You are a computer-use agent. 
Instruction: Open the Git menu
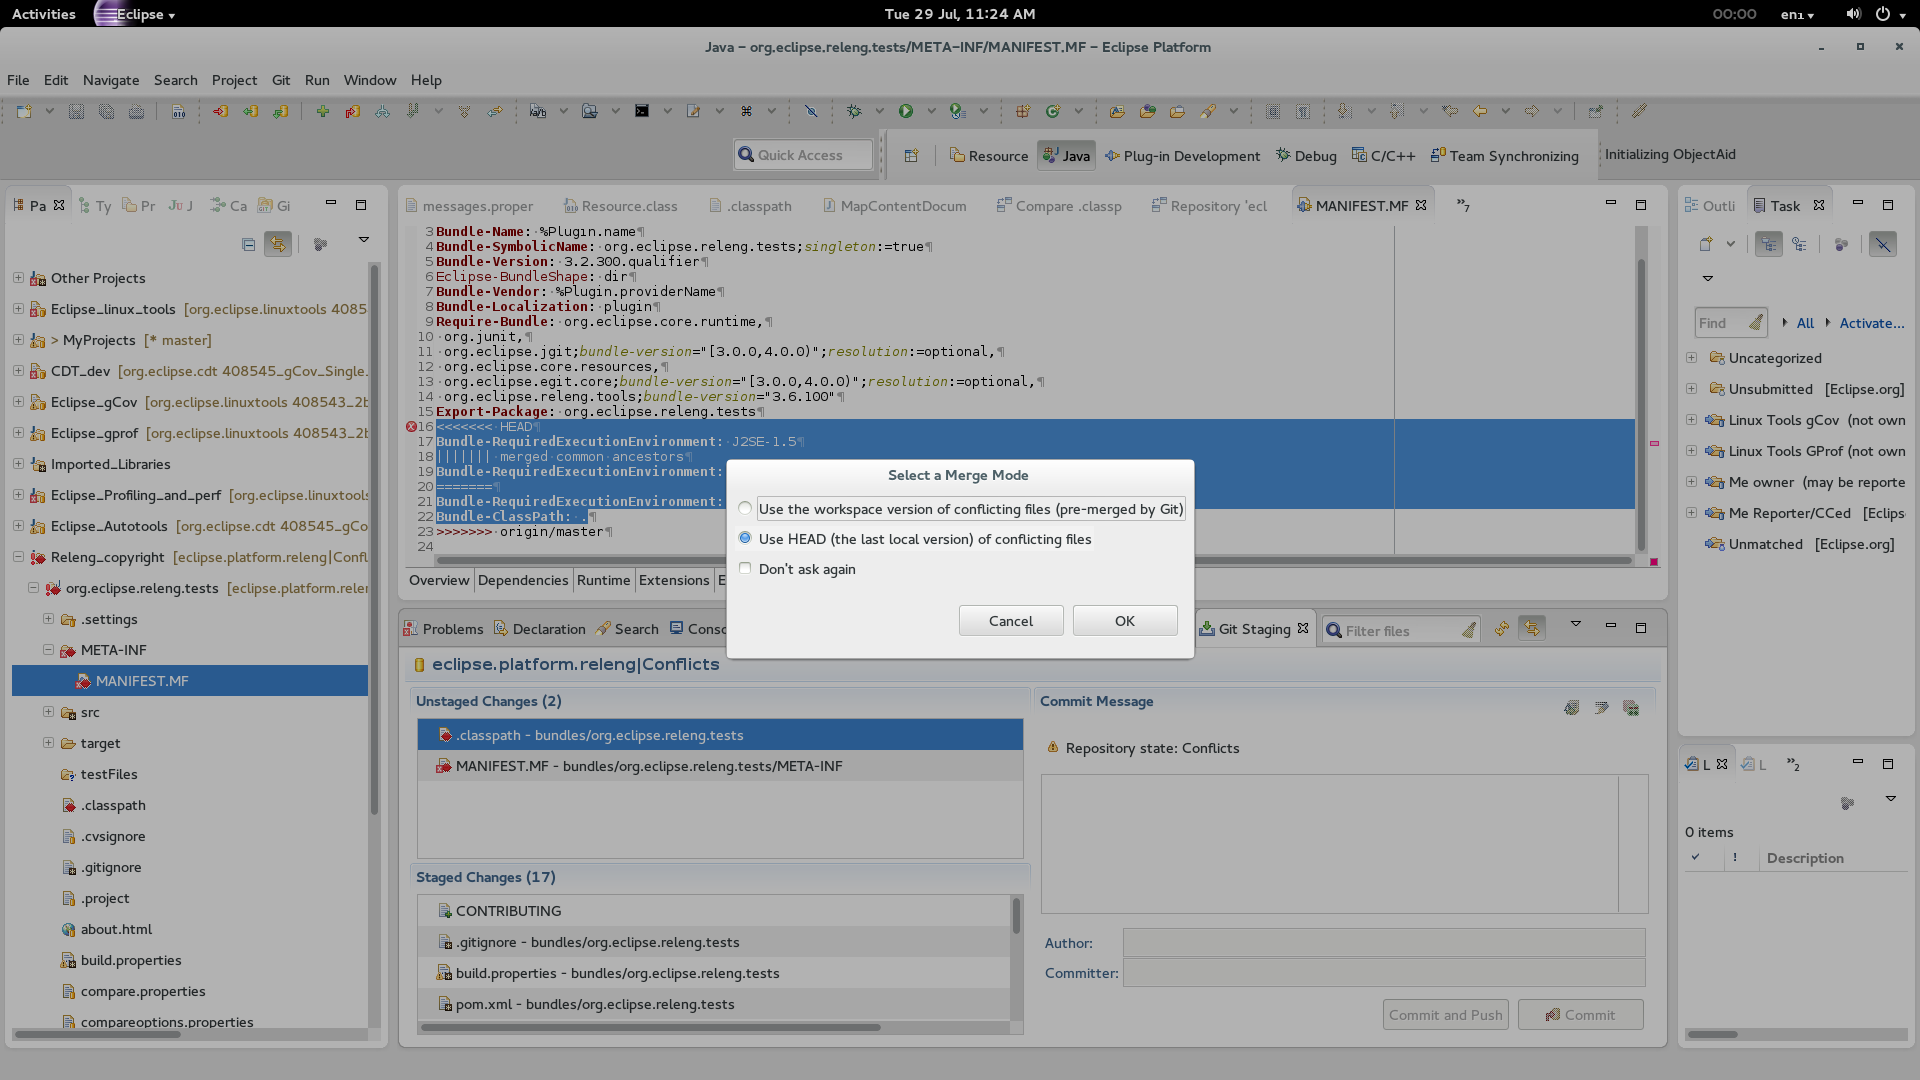point(281,80)
